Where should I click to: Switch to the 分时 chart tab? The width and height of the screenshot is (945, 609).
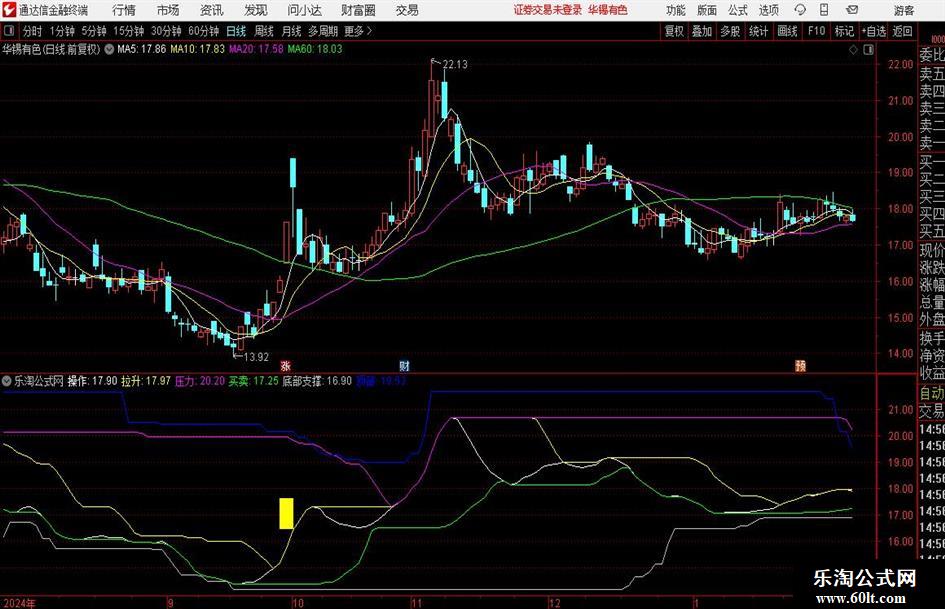(32, 31)
